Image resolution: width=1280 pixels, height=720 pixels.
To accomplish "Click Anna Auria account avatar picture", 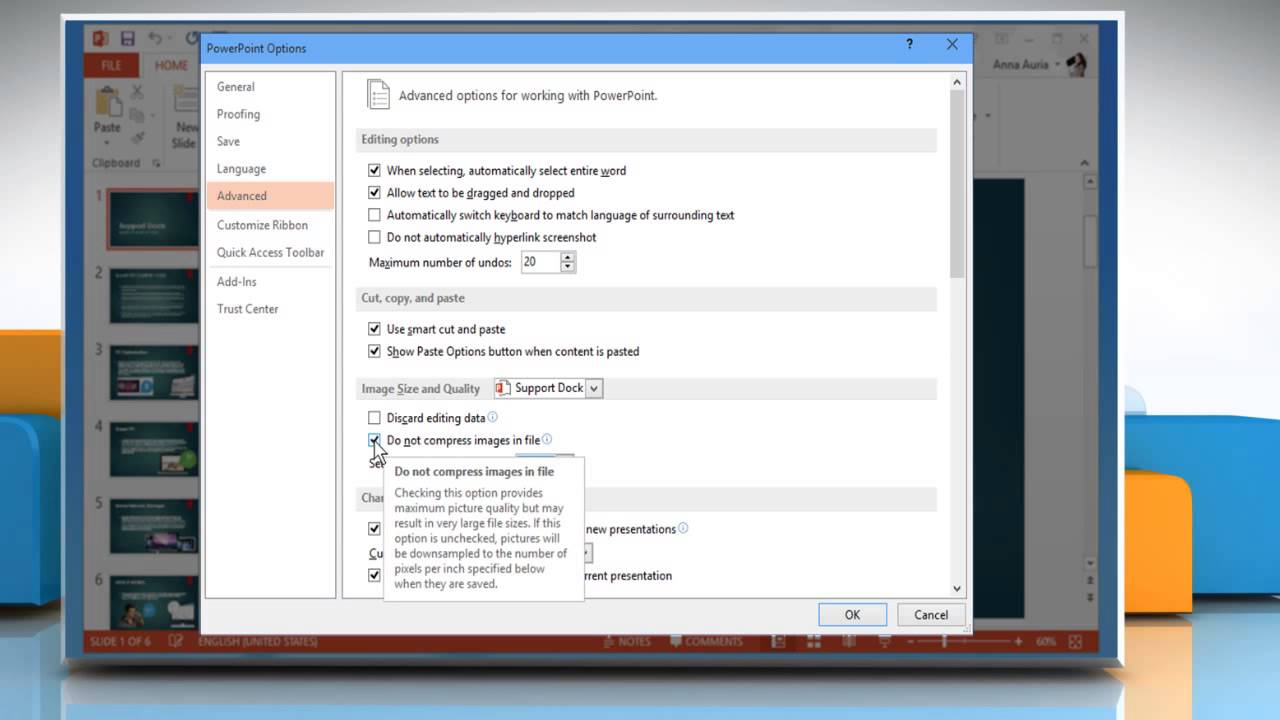I will pos(1076,65).
